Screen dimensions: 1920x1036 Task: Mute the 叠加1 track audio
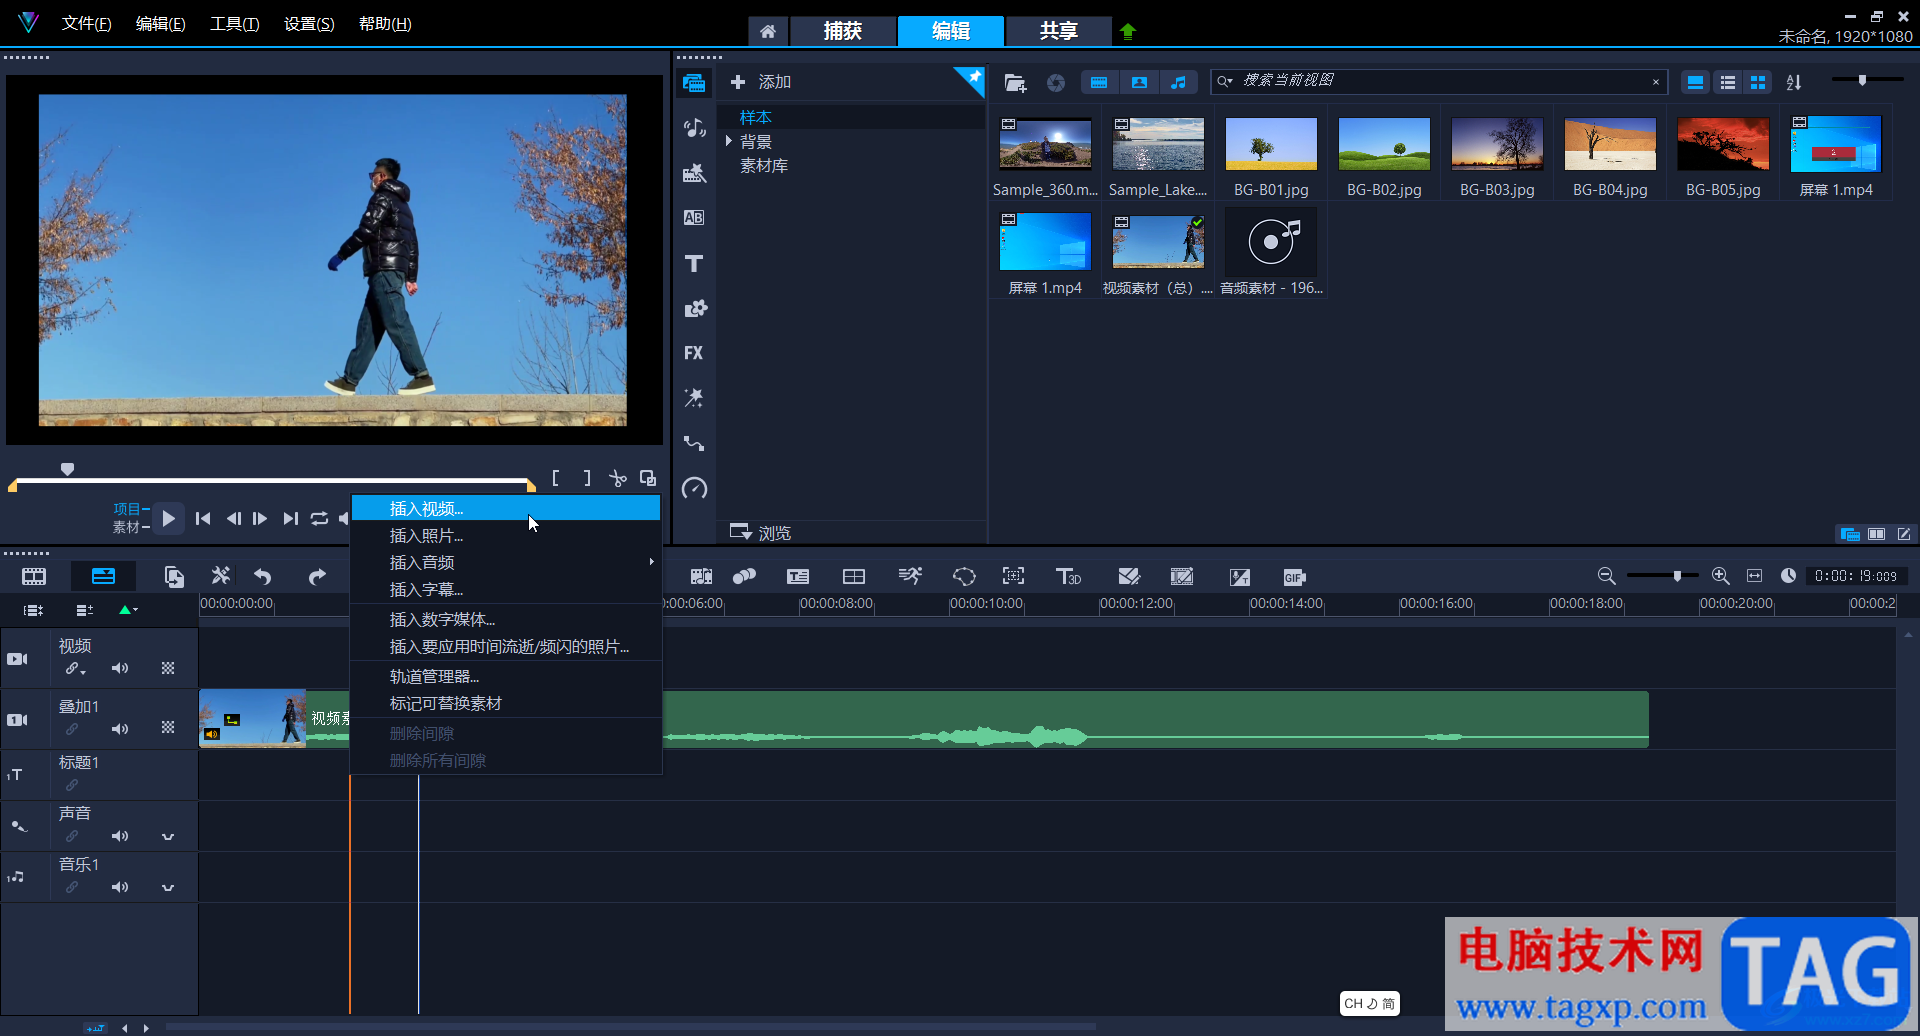click(x=120, y=729)
